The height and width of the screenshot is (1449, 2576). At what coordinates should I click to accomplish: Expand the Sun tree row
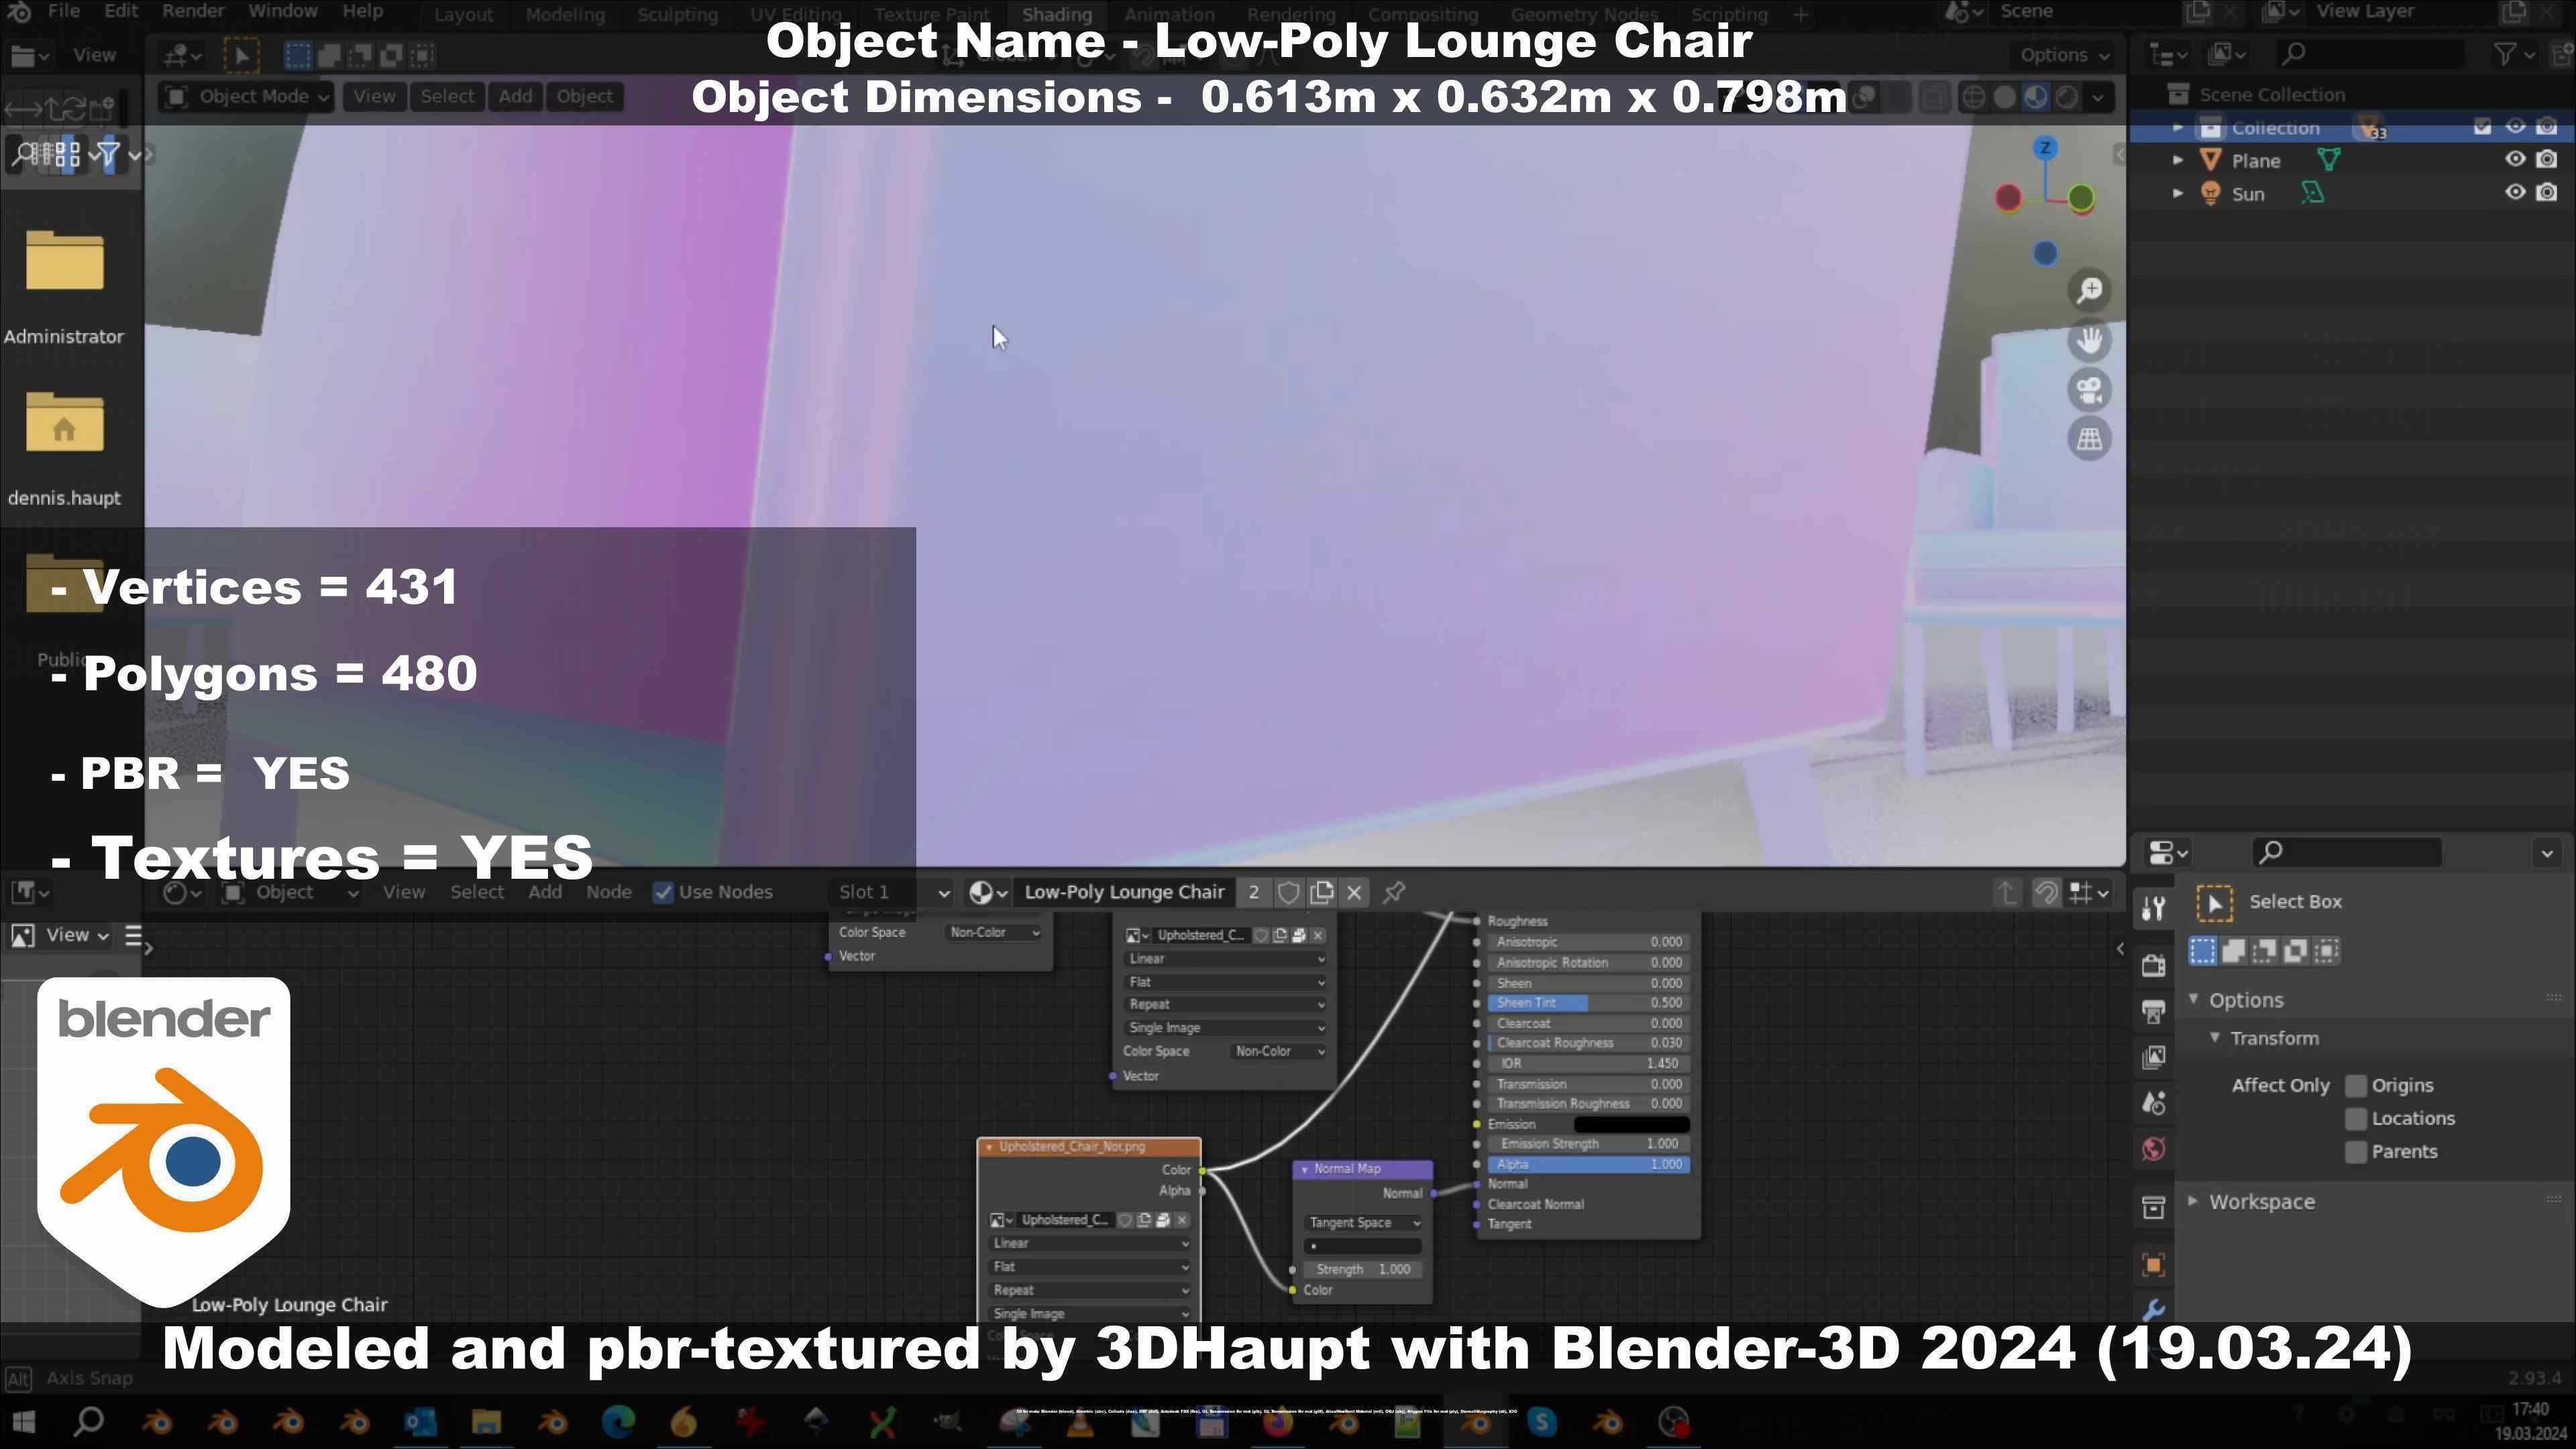tap(2178, 194)
